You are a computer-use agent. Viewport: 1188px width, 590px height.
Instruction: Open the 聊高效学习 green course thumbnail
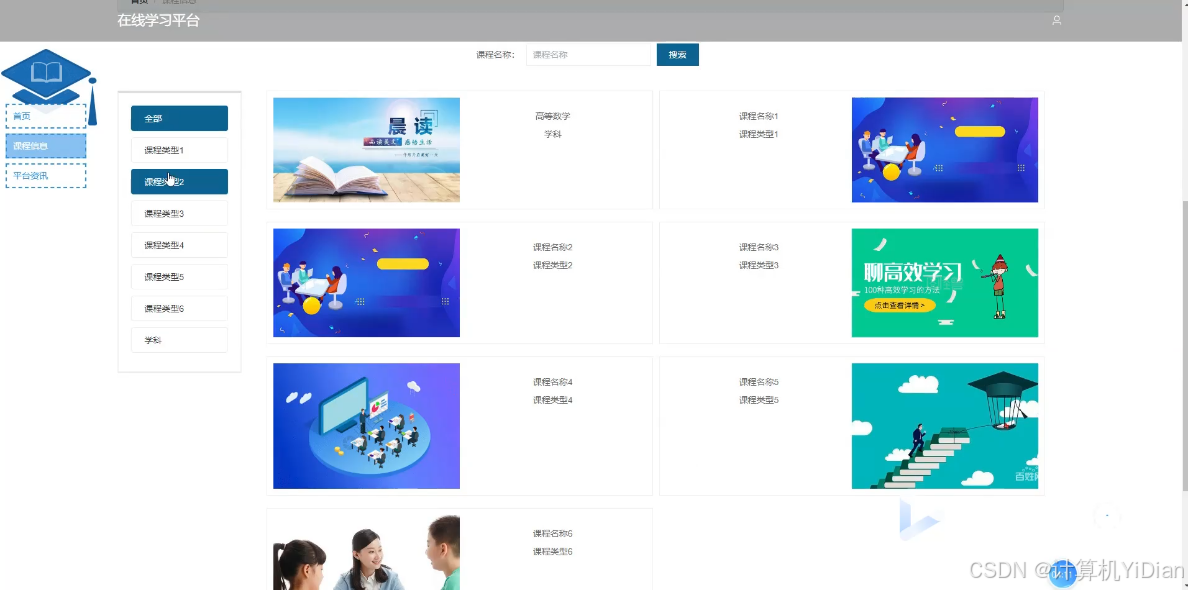[945, 283]
